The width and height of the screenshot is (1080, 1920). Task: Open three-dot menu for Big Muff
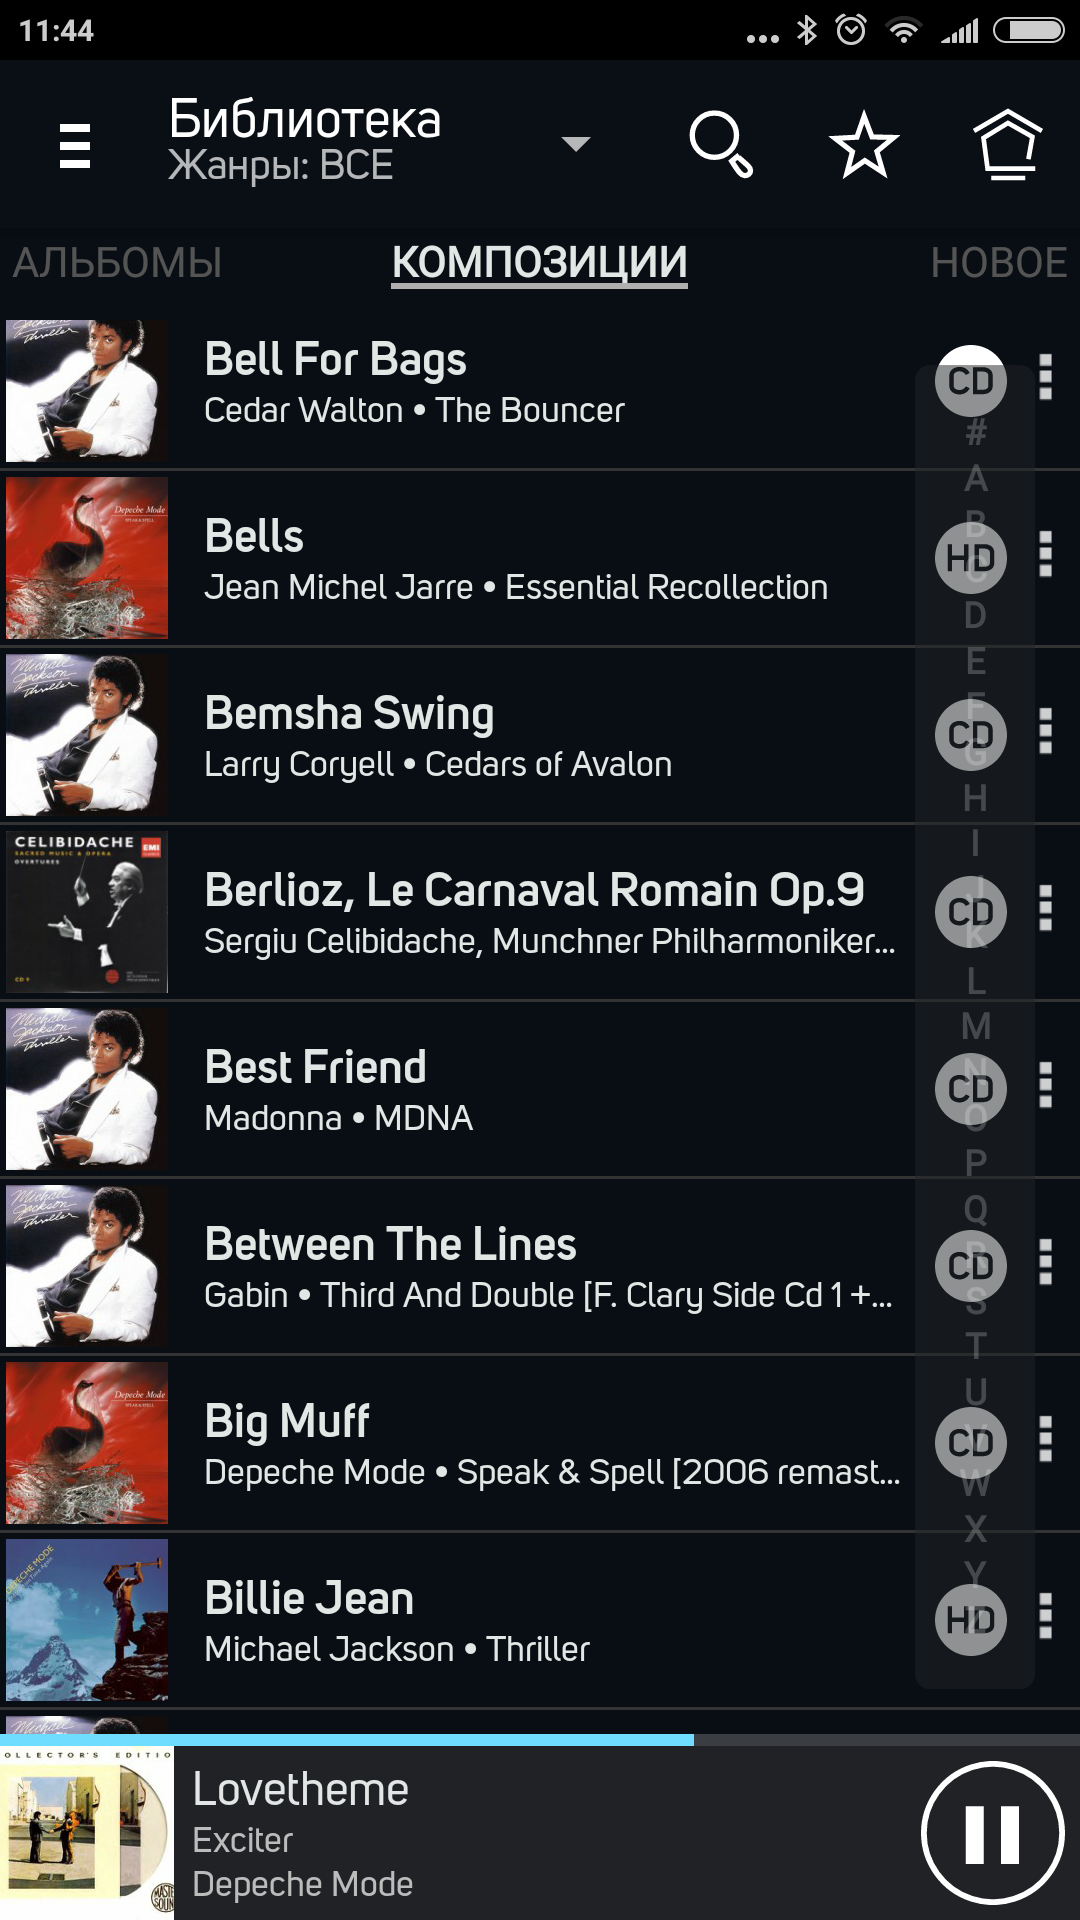(x=1046, y=1440)
